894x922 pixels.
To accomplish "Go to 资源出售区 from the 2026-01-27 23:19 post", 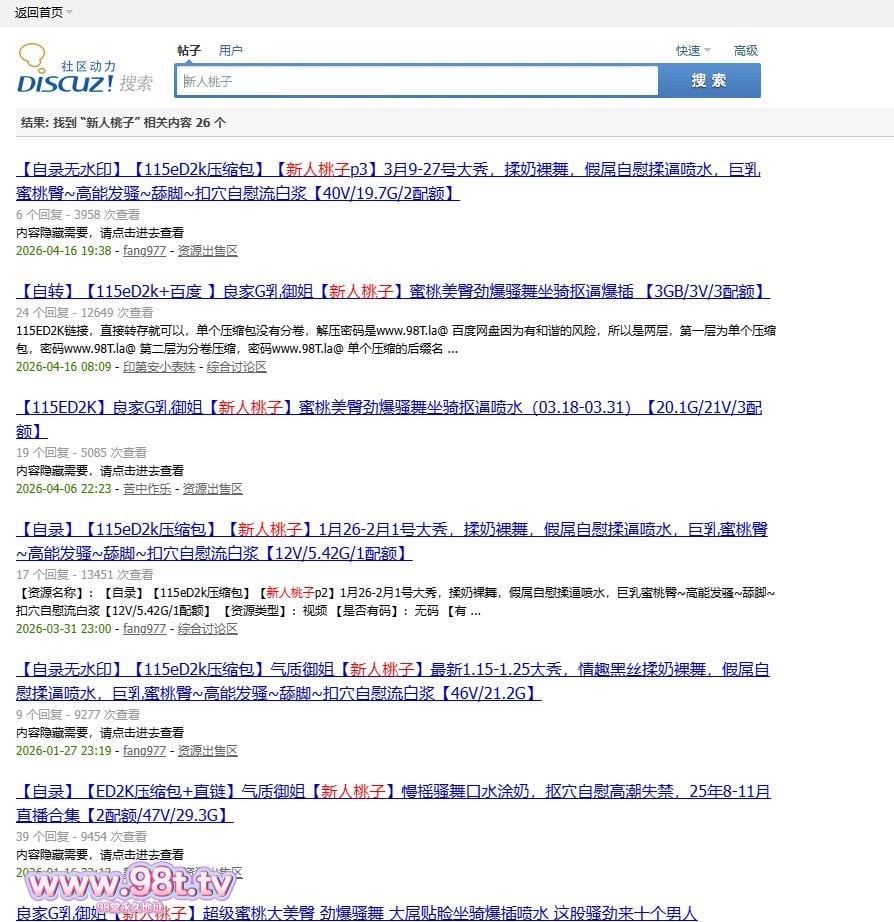I will [208, 751].
